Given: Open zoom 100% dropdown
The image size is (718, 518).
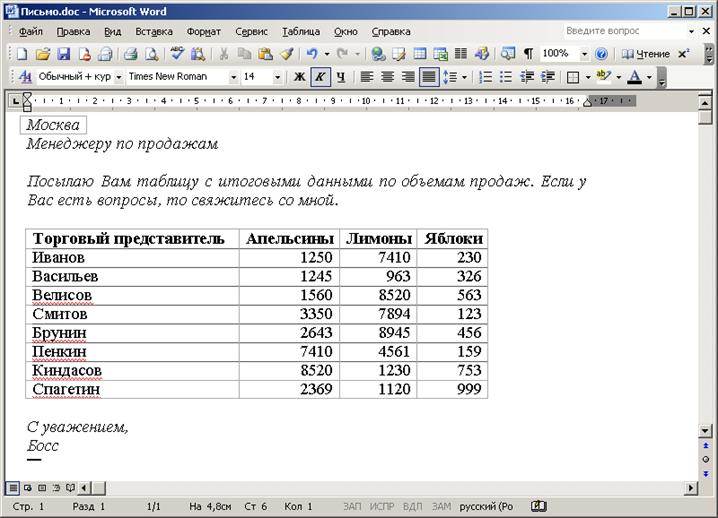Looking at the screenshot, I should (584, 54).
